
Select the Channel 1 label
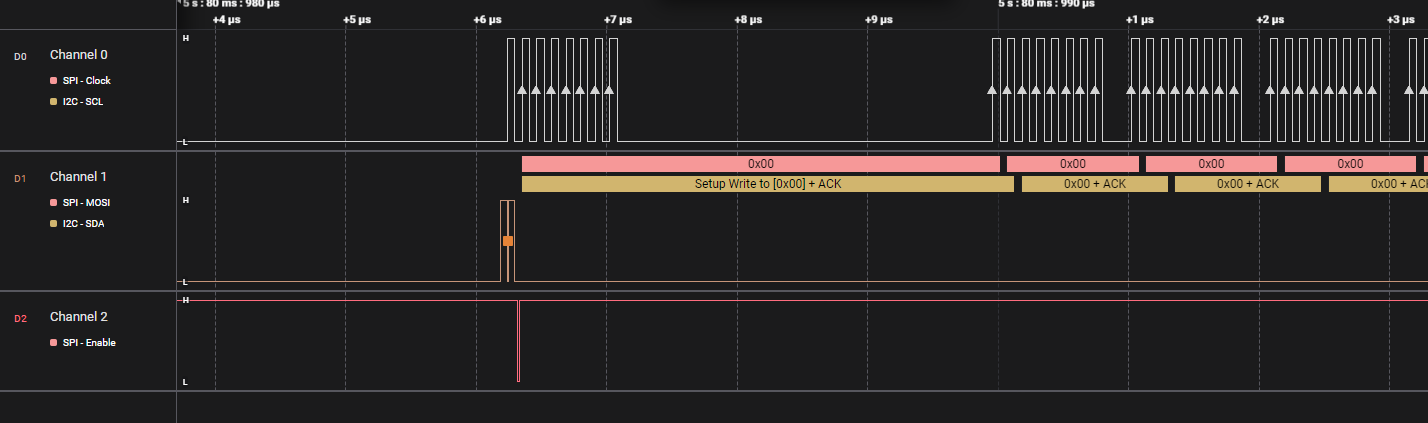(78, 177)
